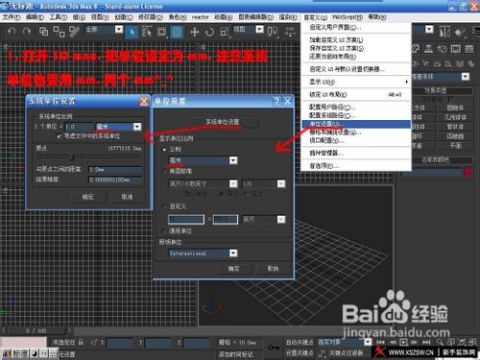Click the 与原点之间的距离 input field
Screen dimensions: 480x360
tap(115, 170)
